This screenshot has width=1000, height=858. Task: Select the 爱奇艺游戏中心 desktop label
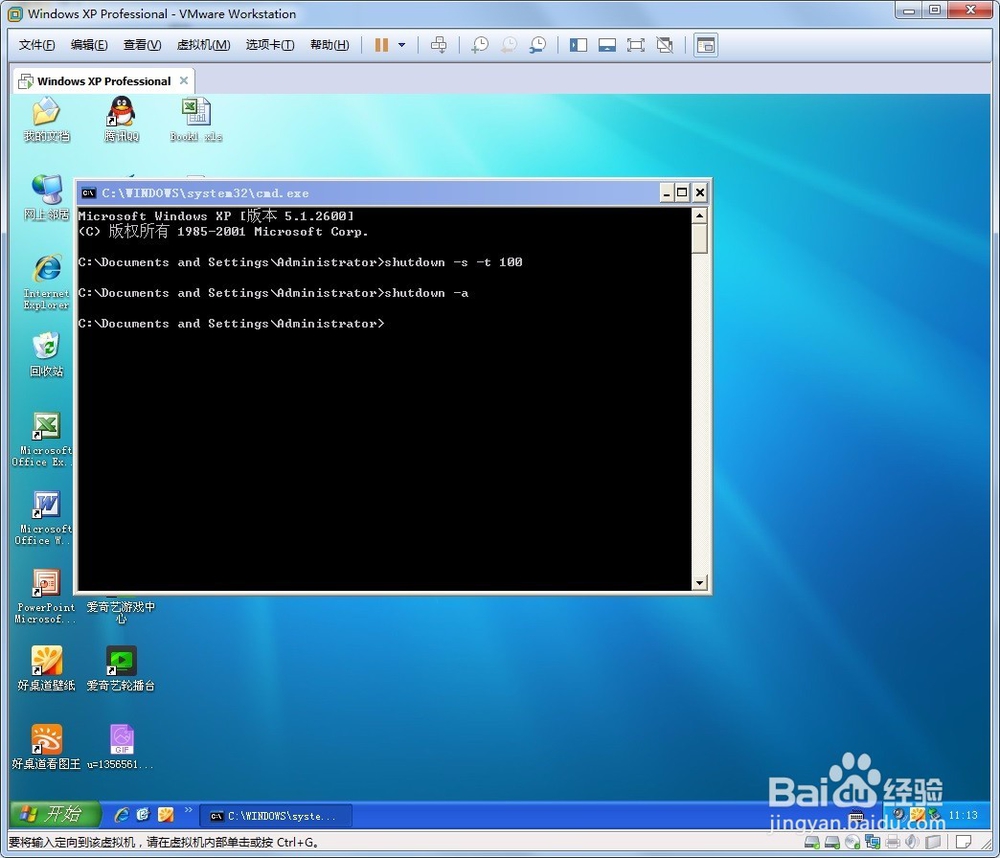(121, 612)
